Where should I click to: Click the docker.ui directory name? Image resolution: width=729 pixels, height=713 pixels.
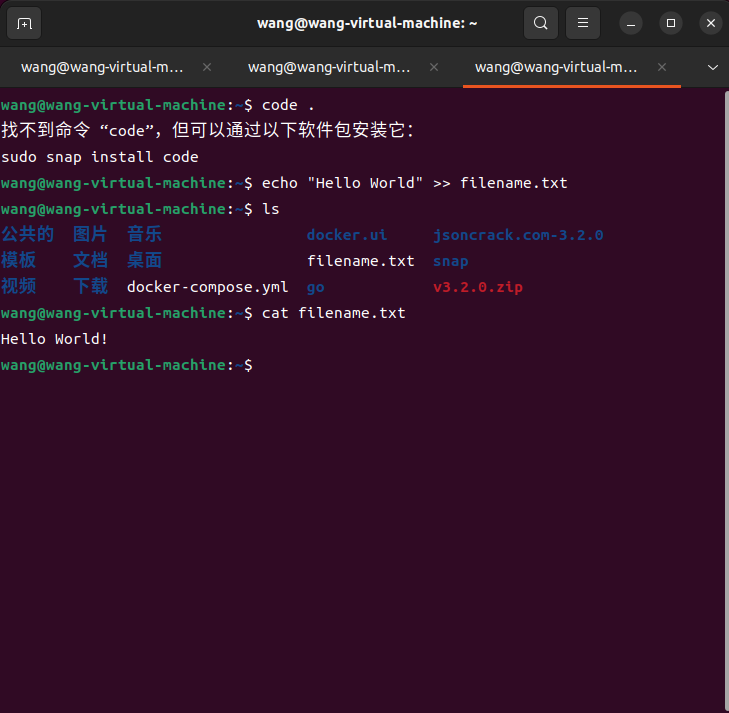pos(346,235)
